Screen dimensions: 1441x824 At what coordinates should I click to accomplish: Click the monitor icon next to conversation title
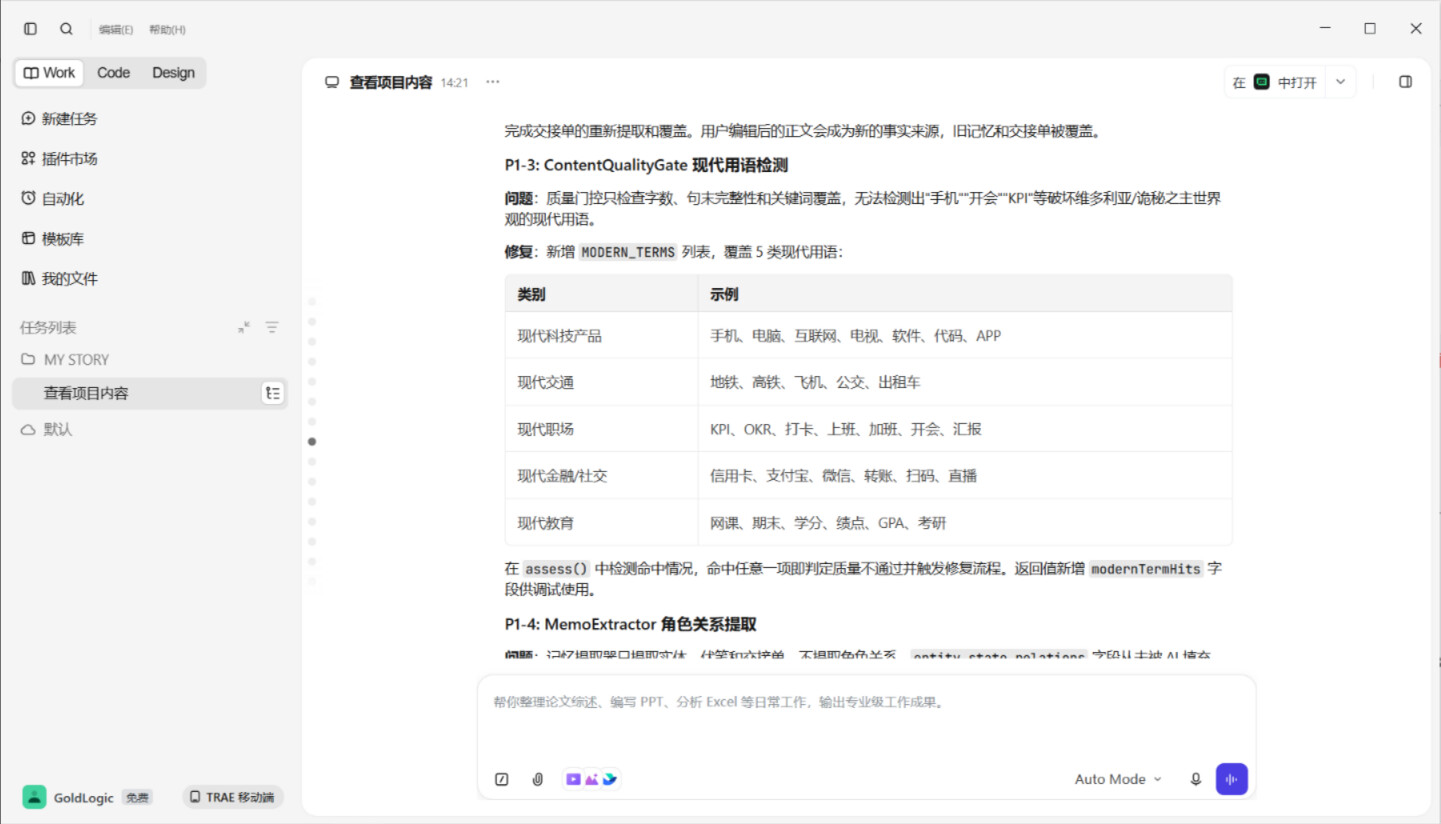pos(332,83)
